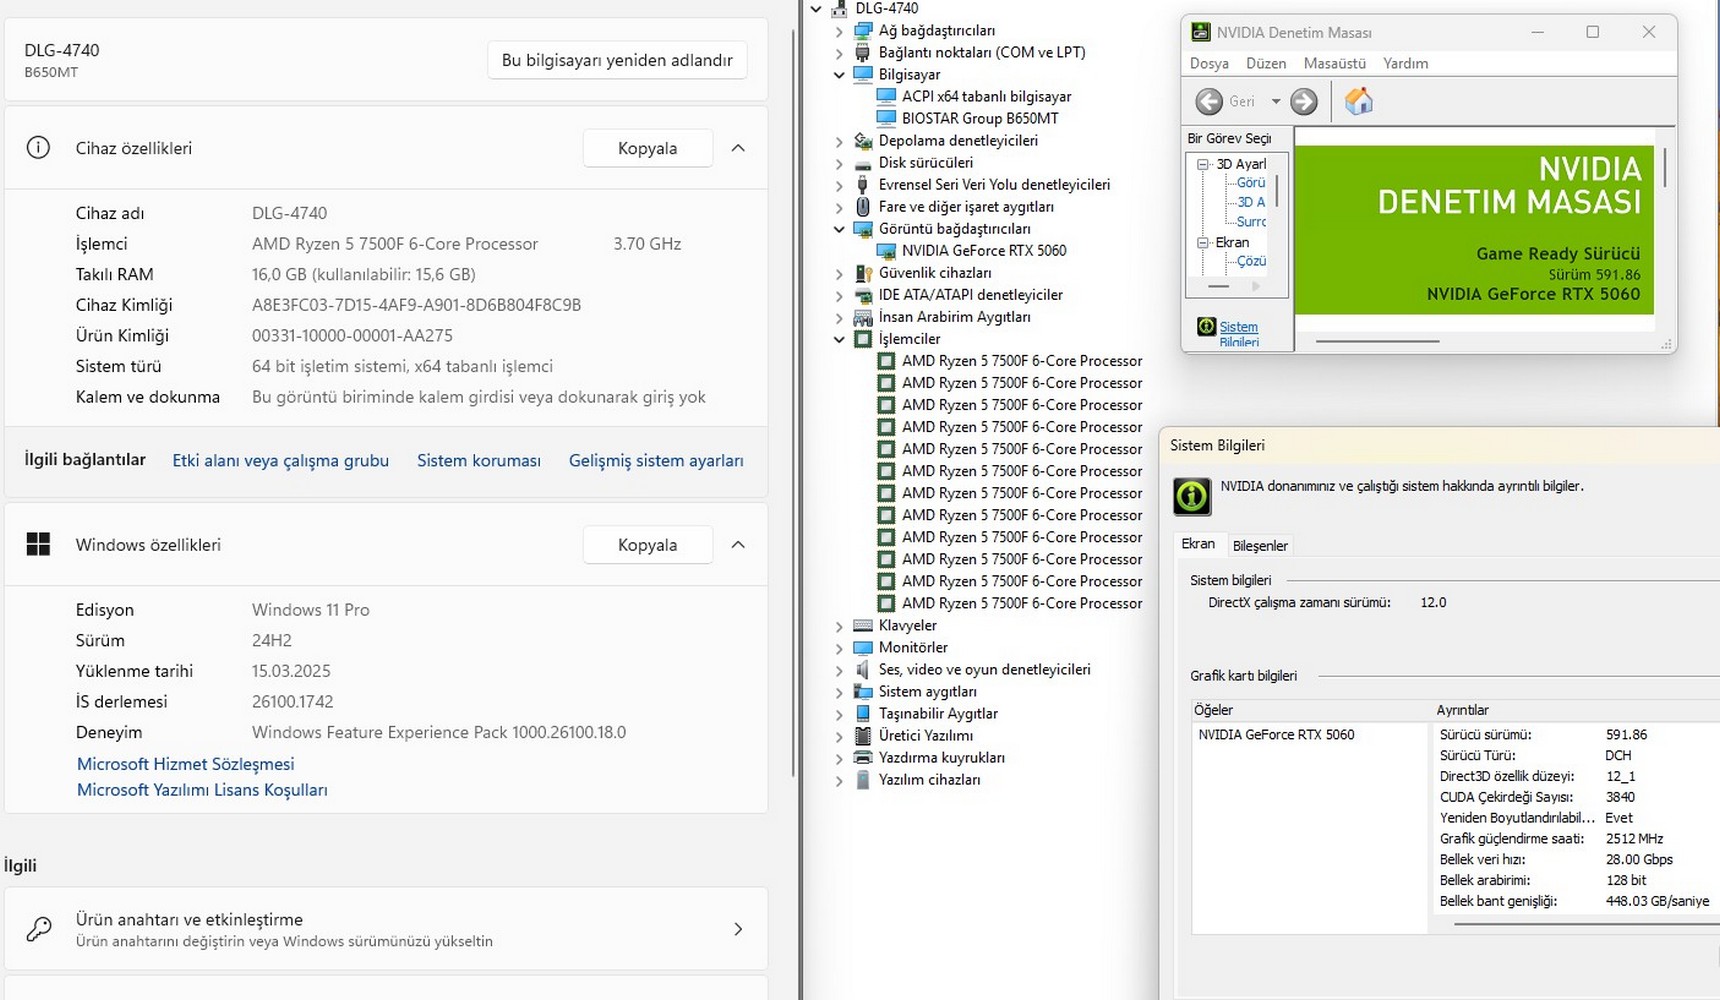This screenshot has width=1720, height=1000.
Task: Click the Windows logo next to Windows özellikleri
Action: click(x=38, y=545)
